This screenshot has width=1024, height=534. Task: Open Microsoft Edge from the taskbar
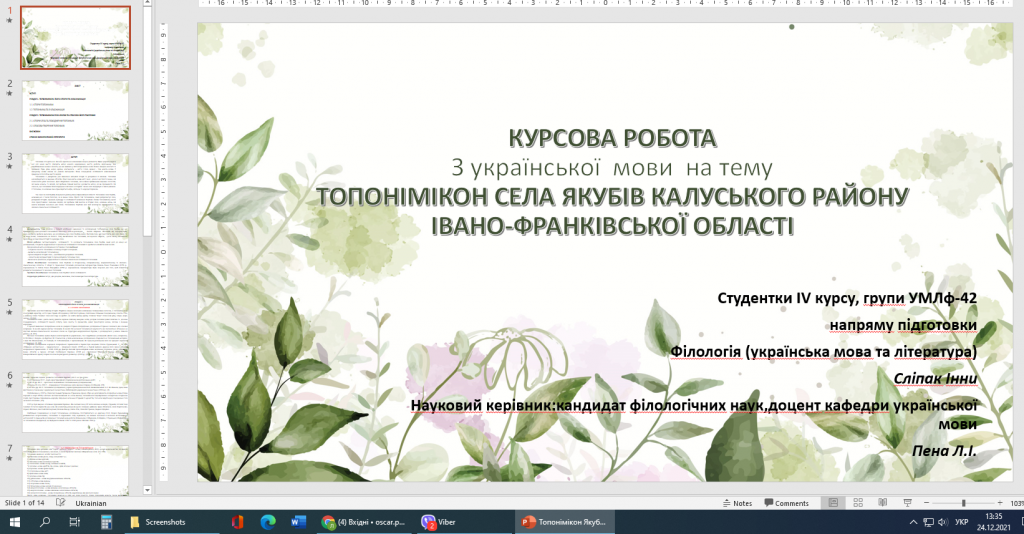click(267, 522)
